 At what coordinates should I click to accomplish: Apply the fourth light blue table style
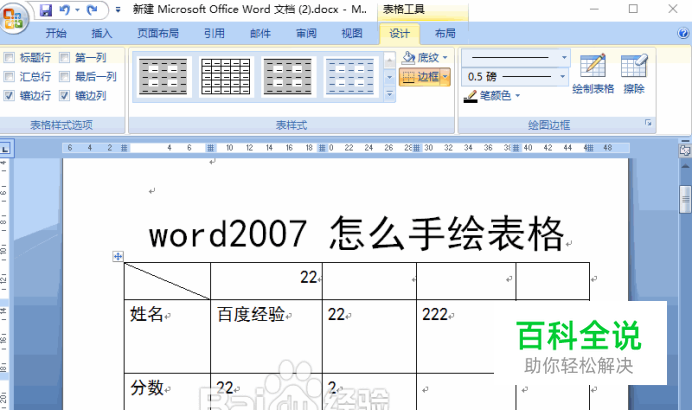click(350, 77)
